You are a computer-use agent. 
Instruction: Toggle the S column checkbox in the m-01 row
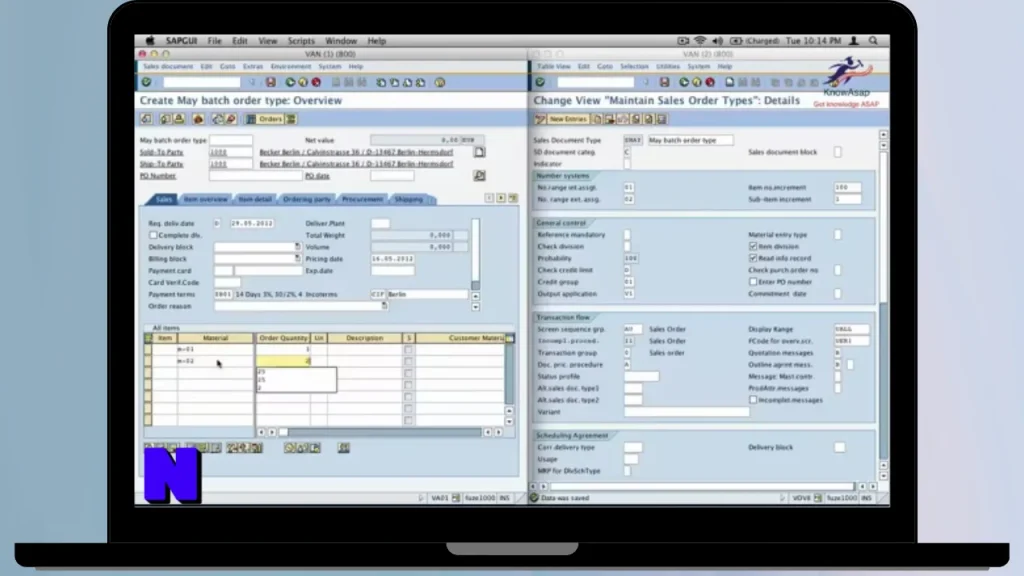[x=408, y=349]
